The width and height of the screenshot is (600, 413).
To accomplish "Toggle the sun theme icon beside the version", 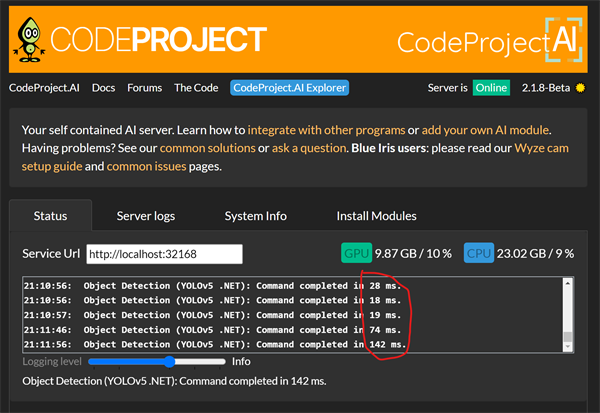I will [580, 88].
